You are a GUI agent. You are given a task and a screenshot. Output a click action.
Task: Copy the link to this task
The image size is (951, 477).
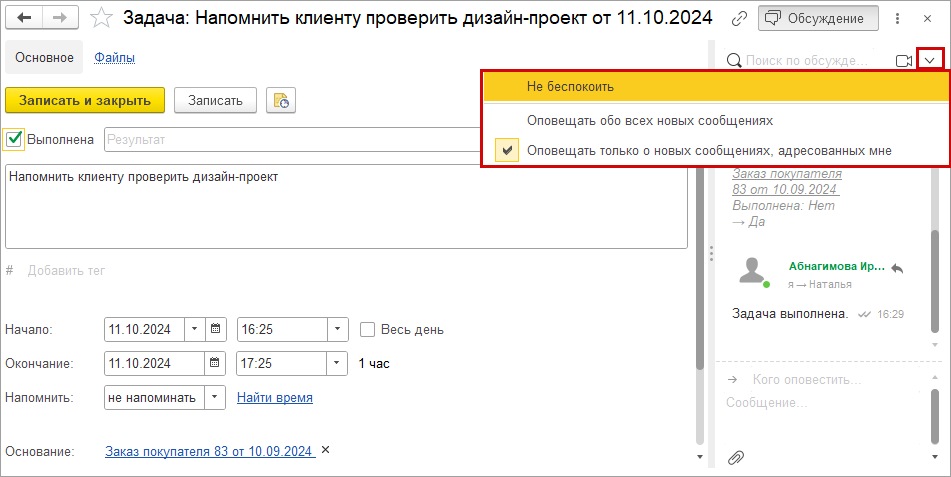[740, 18]
